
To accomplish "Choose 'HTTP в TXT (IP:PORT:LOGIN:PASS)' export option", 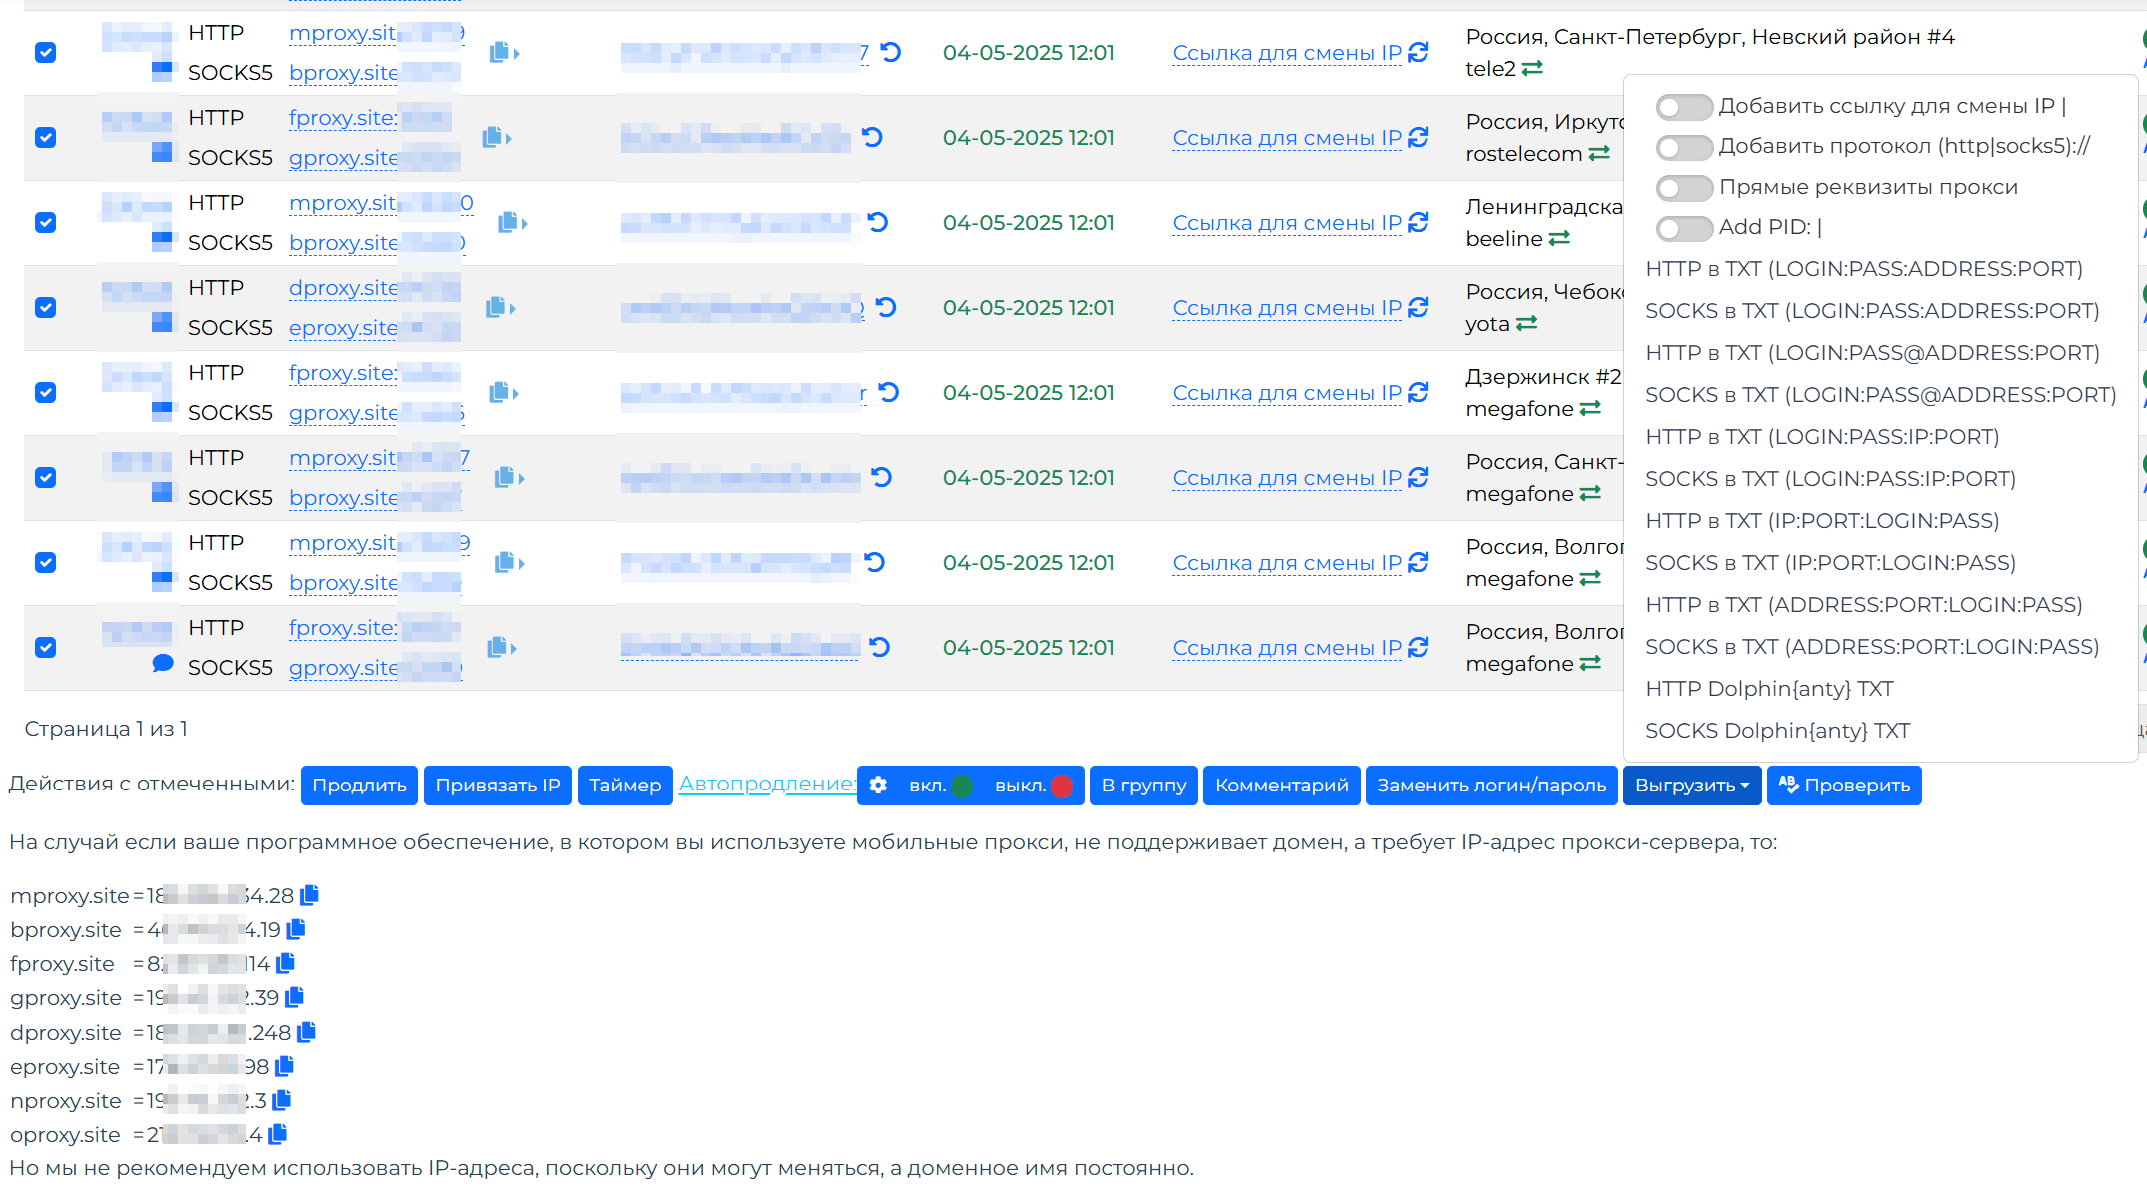I will click(x=1822, y=521).
